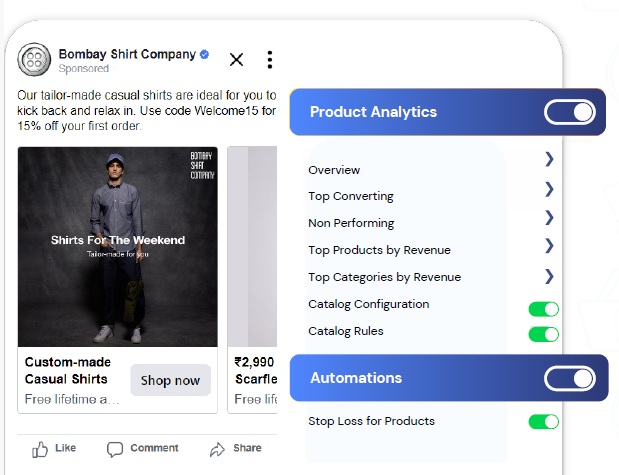The width and height of the screenshot is (619, 475).
Task: Like the sponsored post
Action: (54, 449)
